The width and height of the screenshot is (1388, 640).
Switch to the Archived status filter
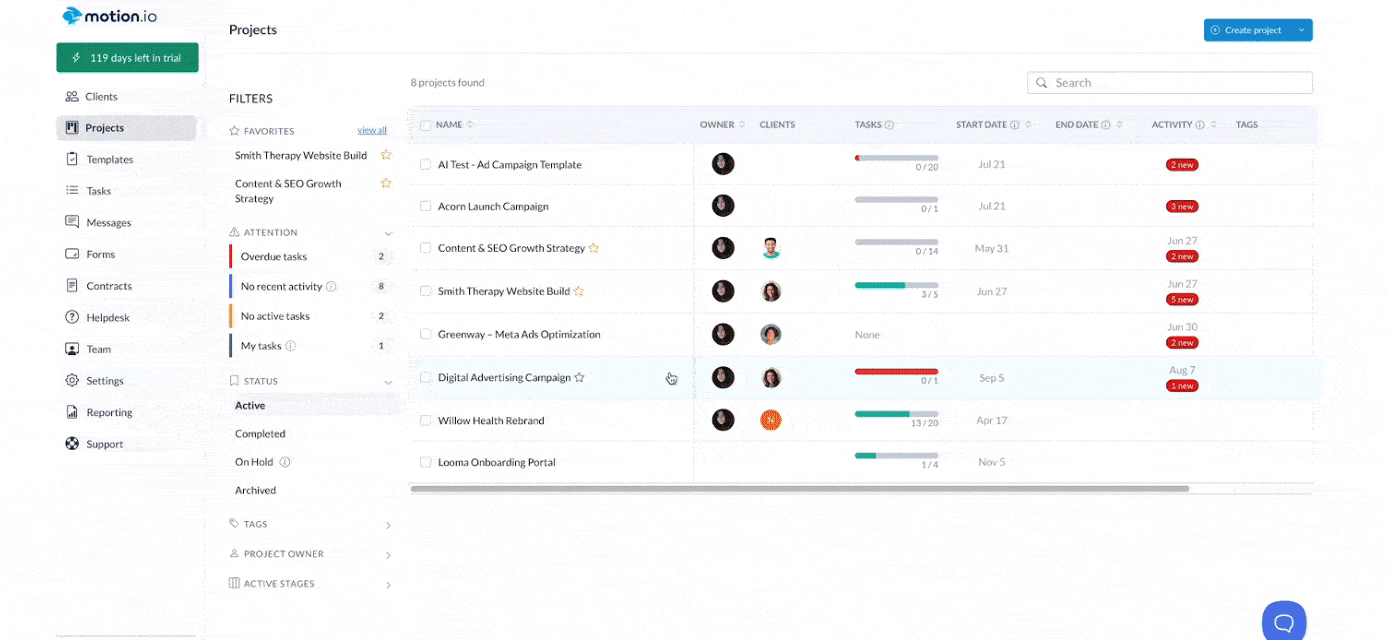point(255,490)
